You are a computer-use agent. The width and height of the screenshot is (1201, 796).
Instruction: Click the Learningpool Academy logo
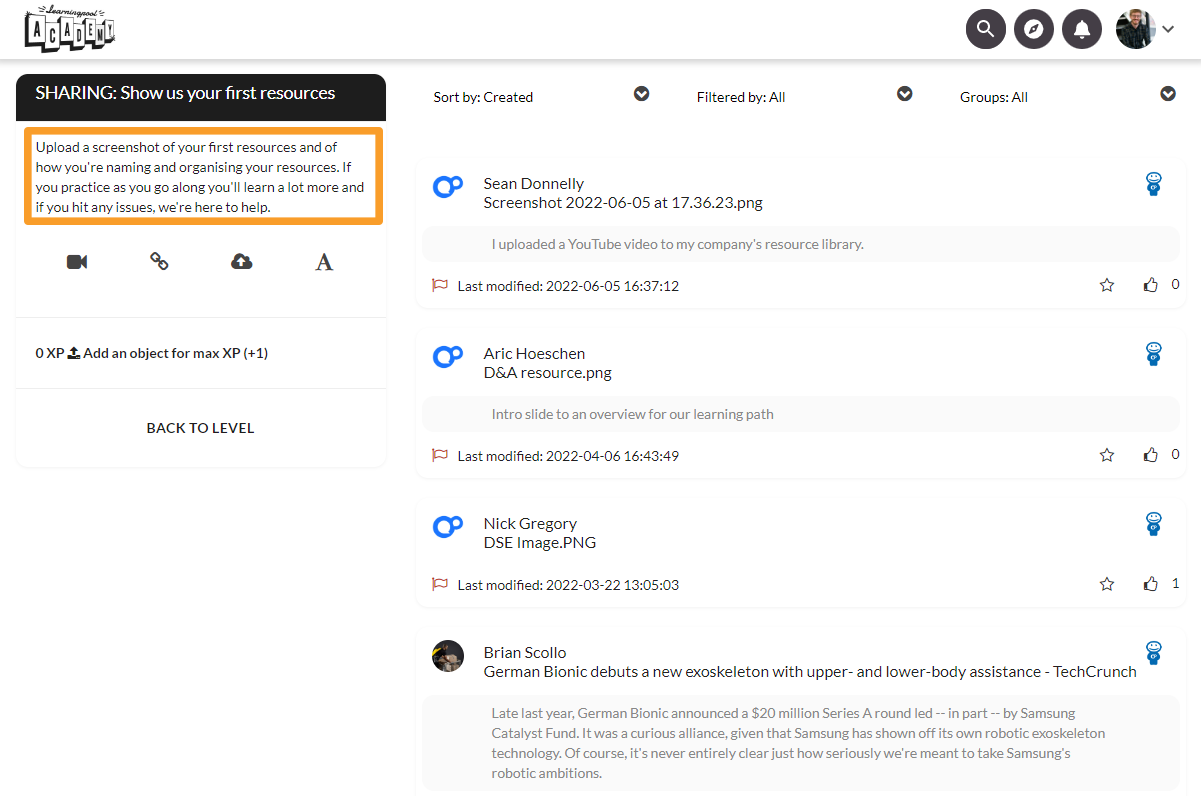[70, 28]
